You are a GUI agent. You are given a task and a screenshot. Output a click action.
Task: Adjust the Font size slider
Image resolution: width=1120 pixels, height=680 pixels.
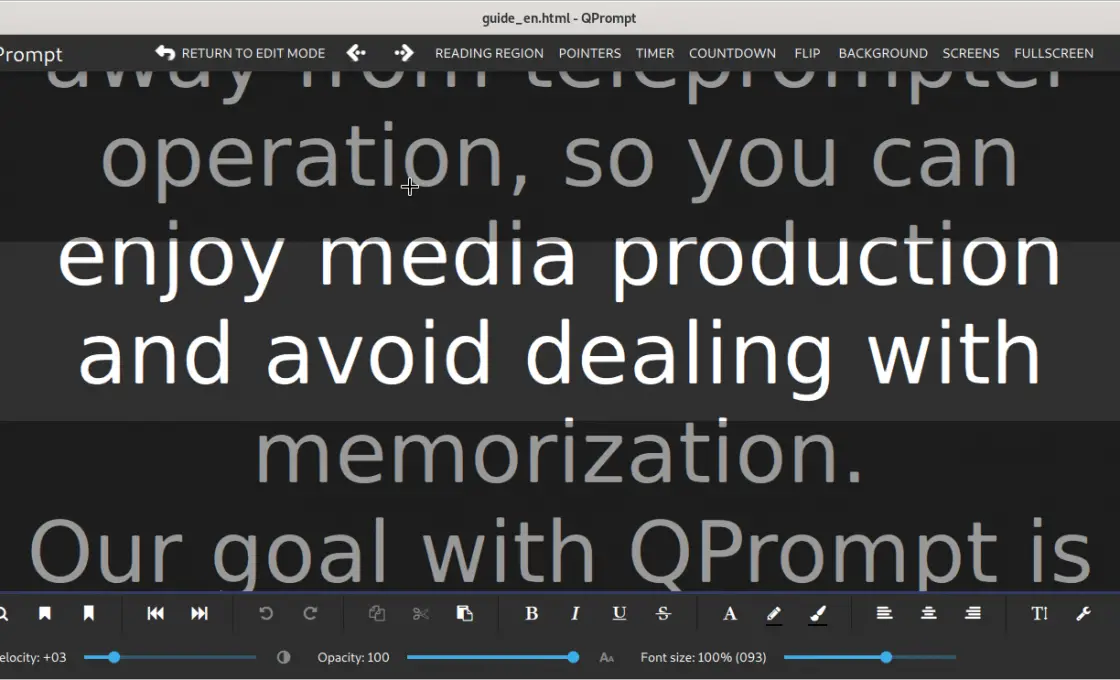(x=870, y=657)
